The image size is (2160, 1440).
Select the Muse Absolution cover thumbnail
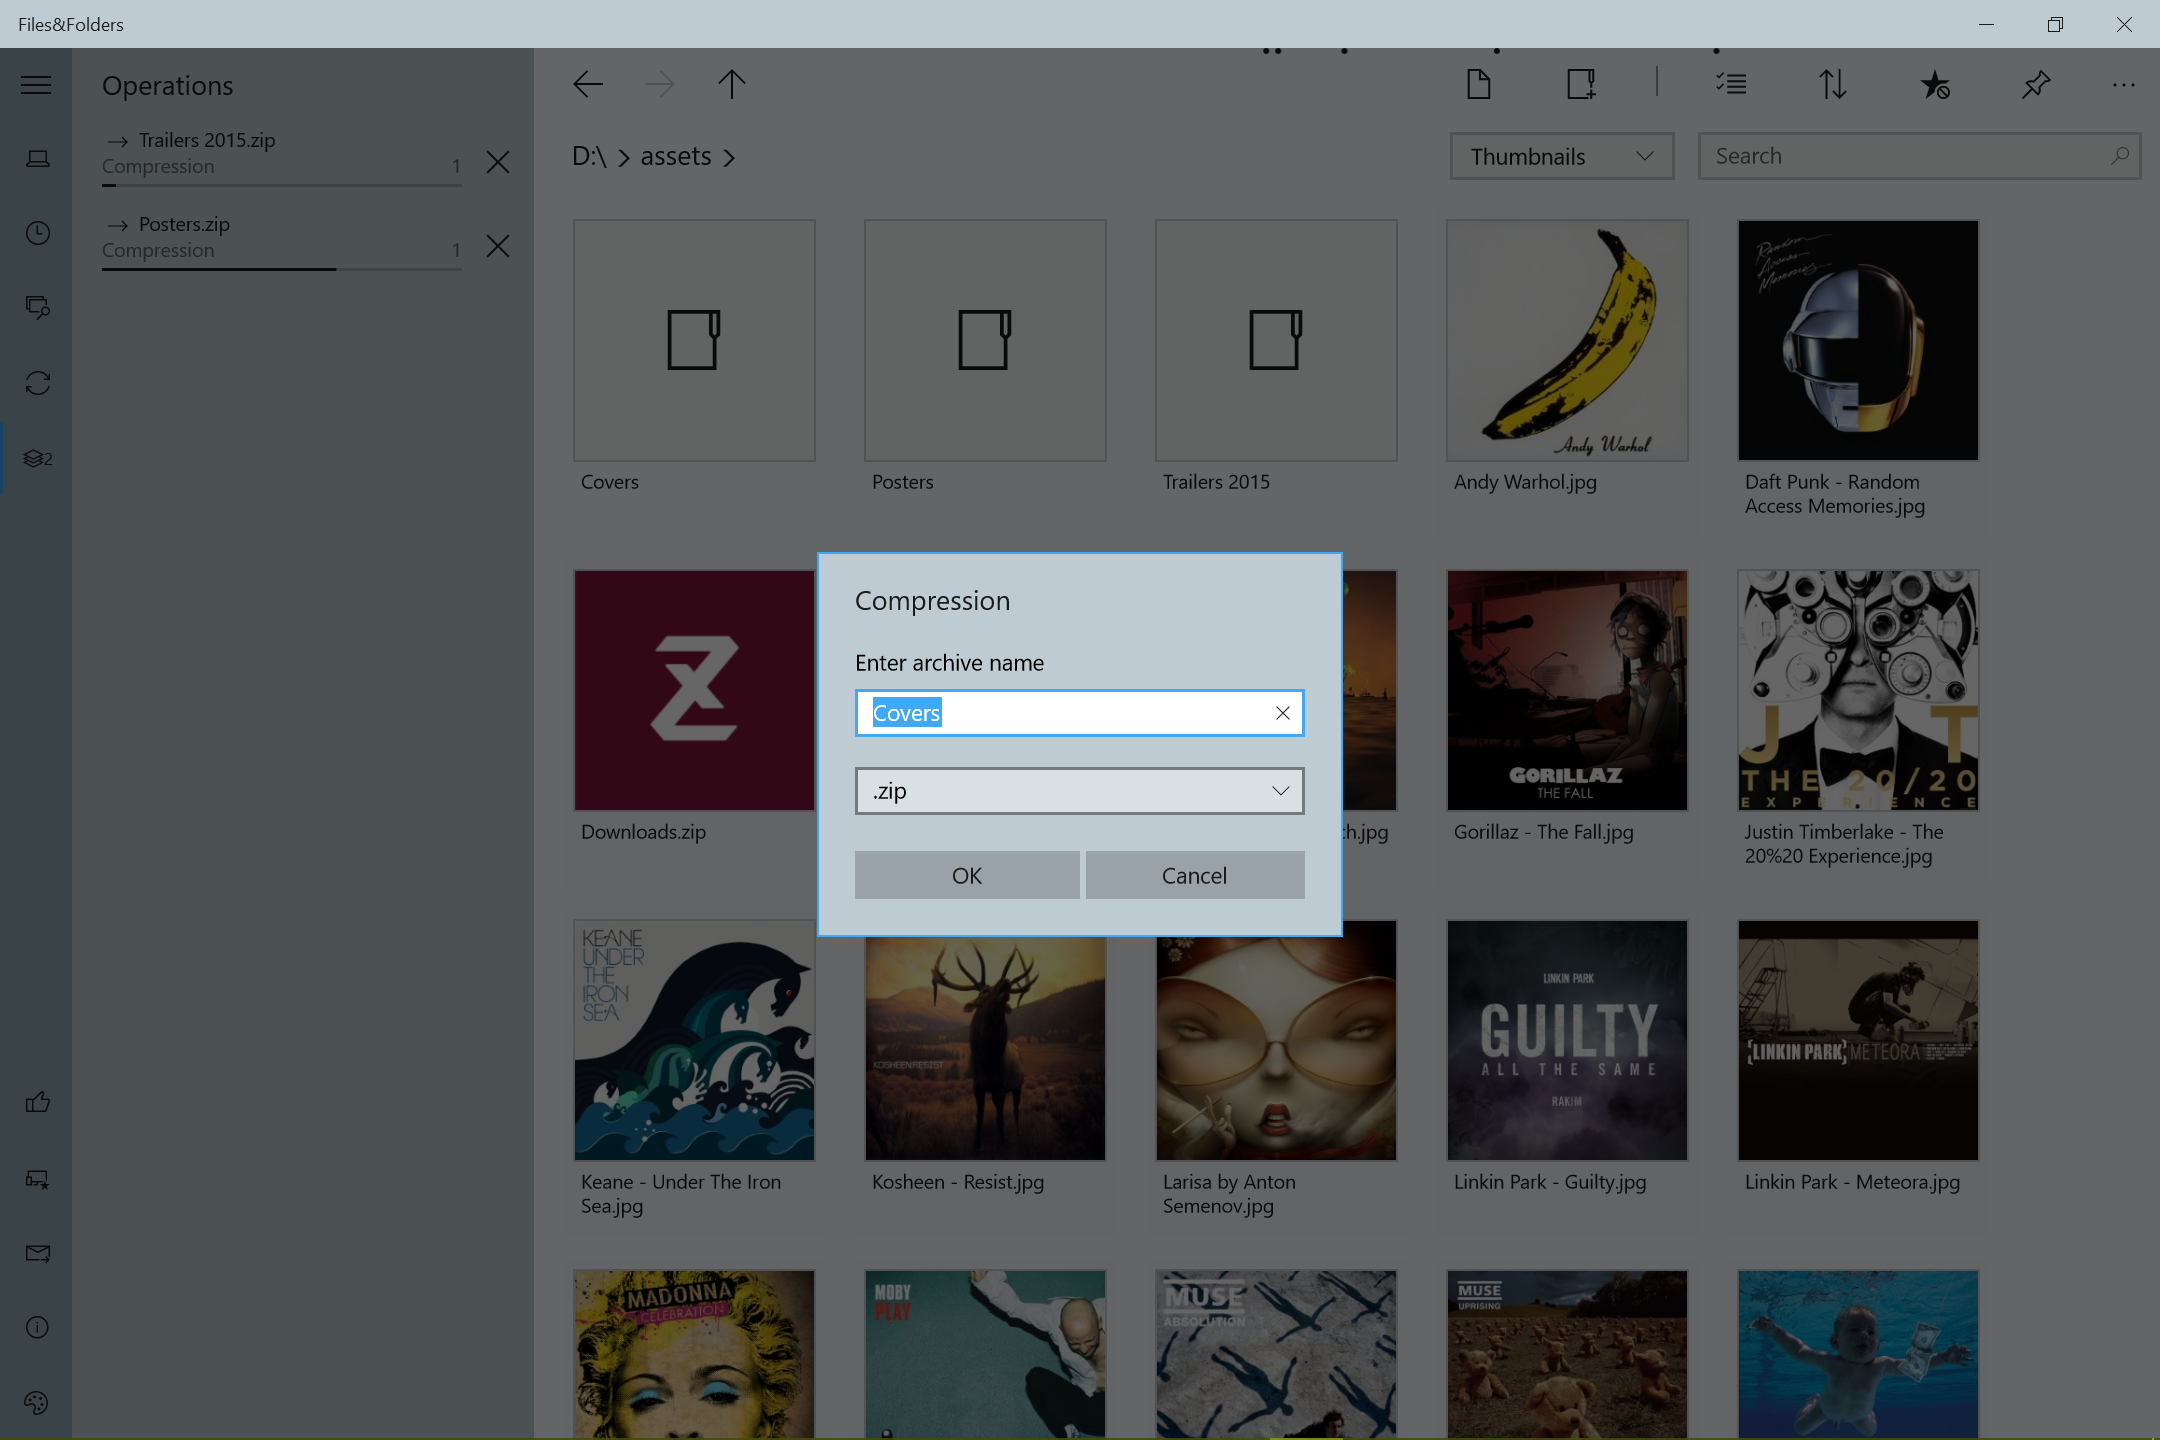pos(1276,1354)
